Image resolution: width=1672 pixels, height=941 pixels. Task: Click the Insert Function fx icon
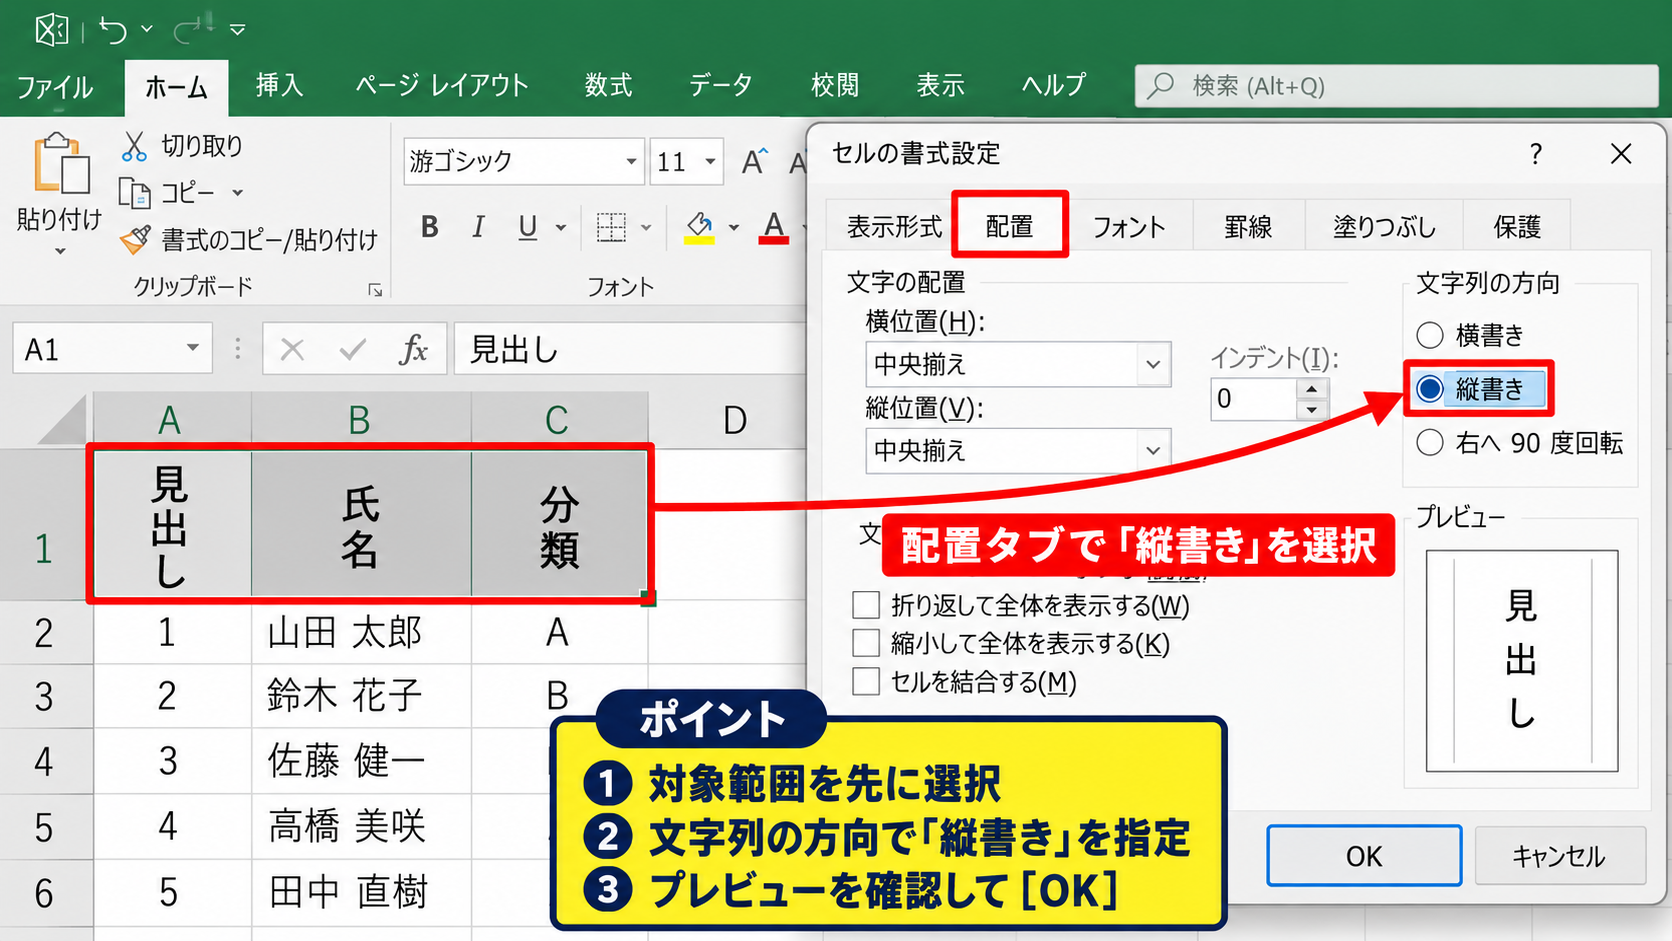(413, 349)
